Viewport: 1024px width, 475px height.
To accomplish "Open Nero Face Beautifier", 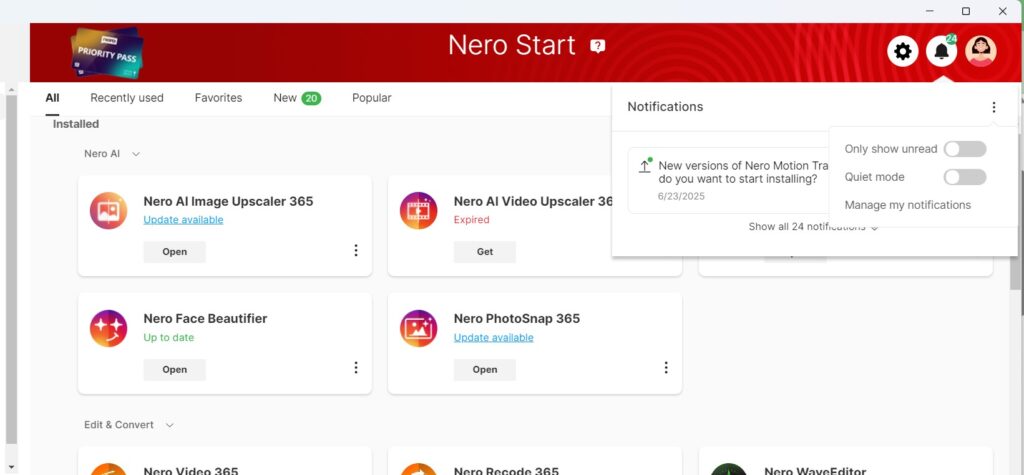I will (174, 370).
